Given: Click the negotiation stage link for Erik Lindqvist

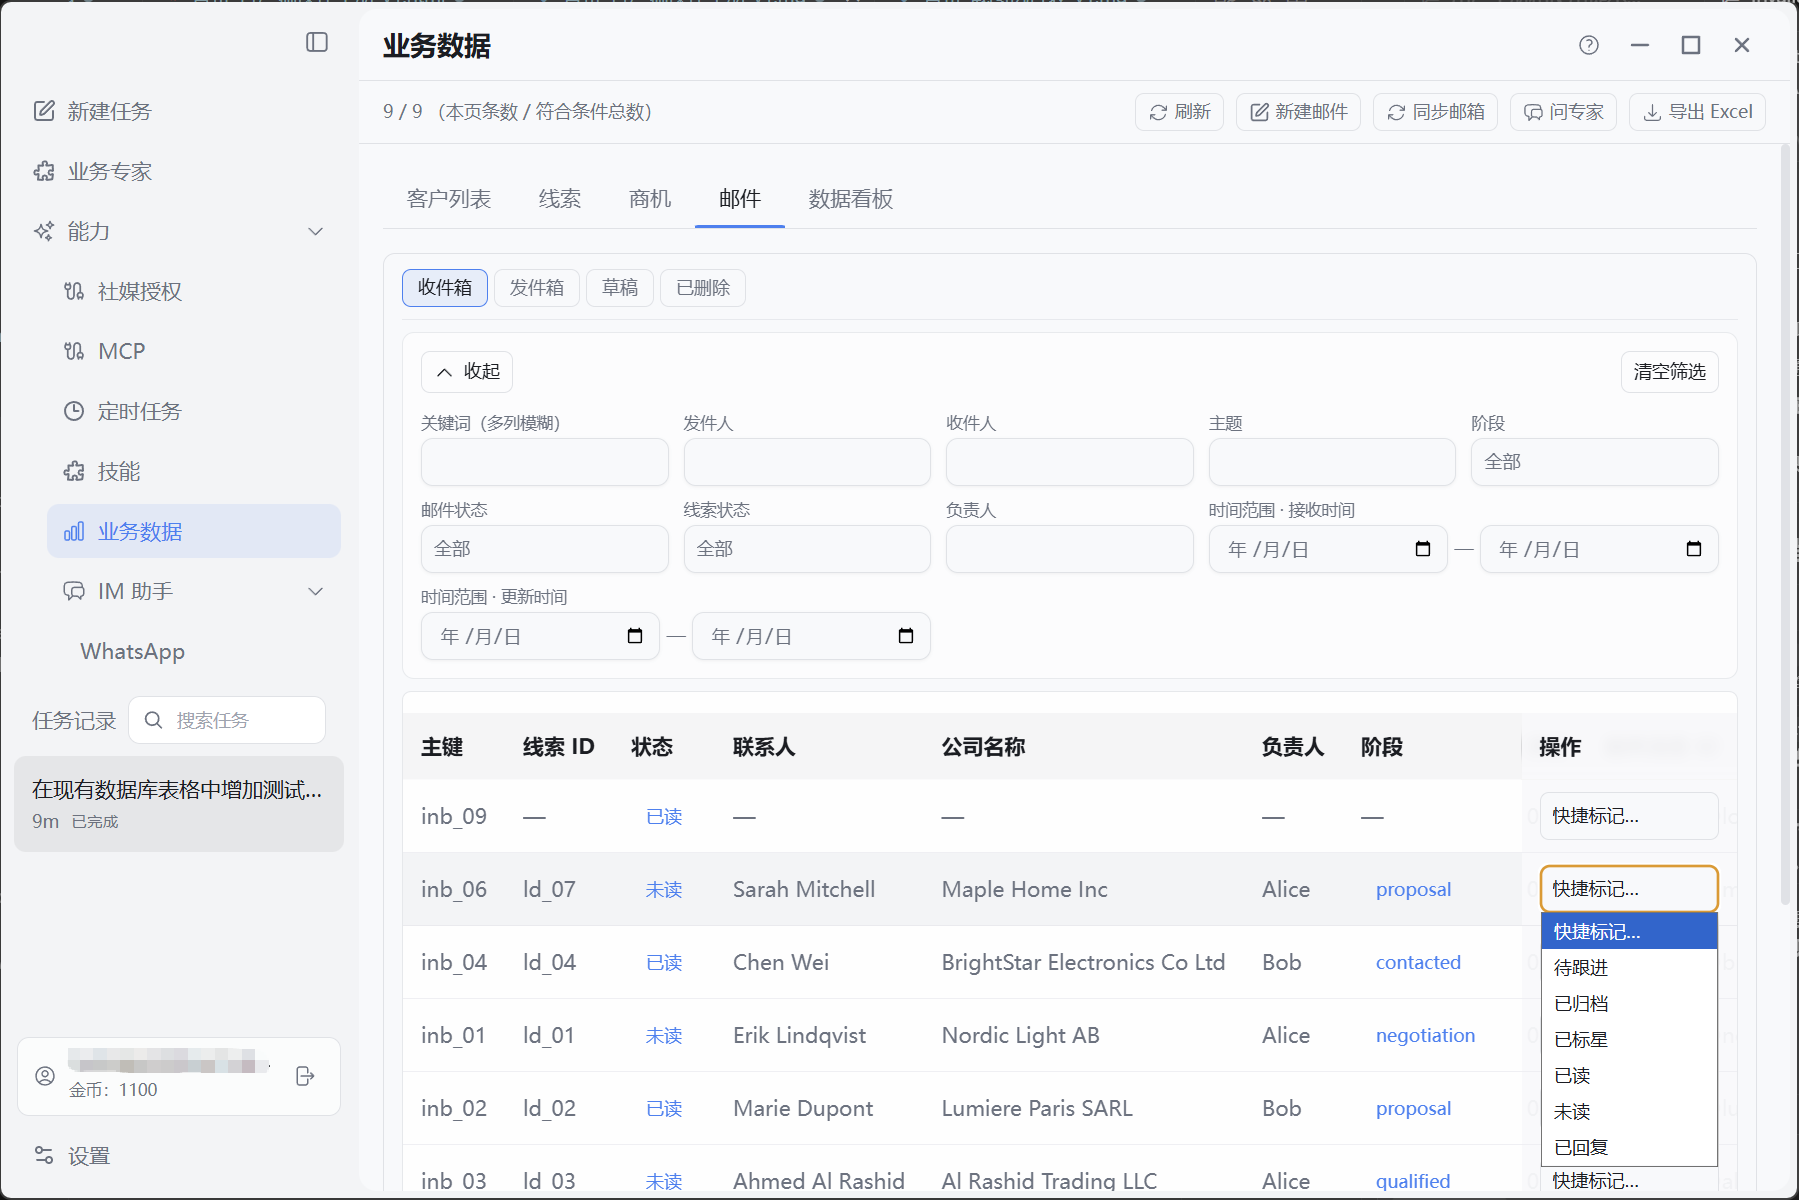Looking at the screenshot, I should [1425, 1035].
